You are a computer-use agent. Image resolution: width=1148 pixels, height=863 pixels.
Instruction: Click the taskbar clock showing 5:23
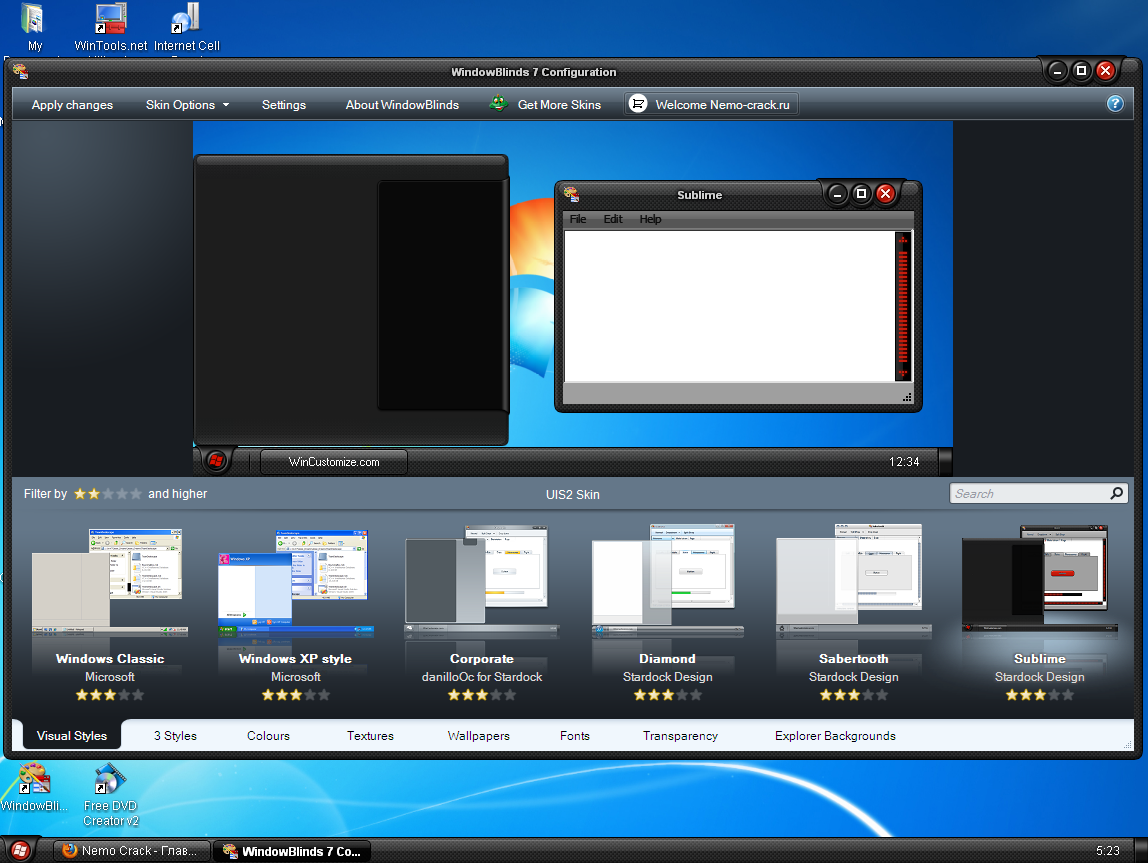[1108, 851]
